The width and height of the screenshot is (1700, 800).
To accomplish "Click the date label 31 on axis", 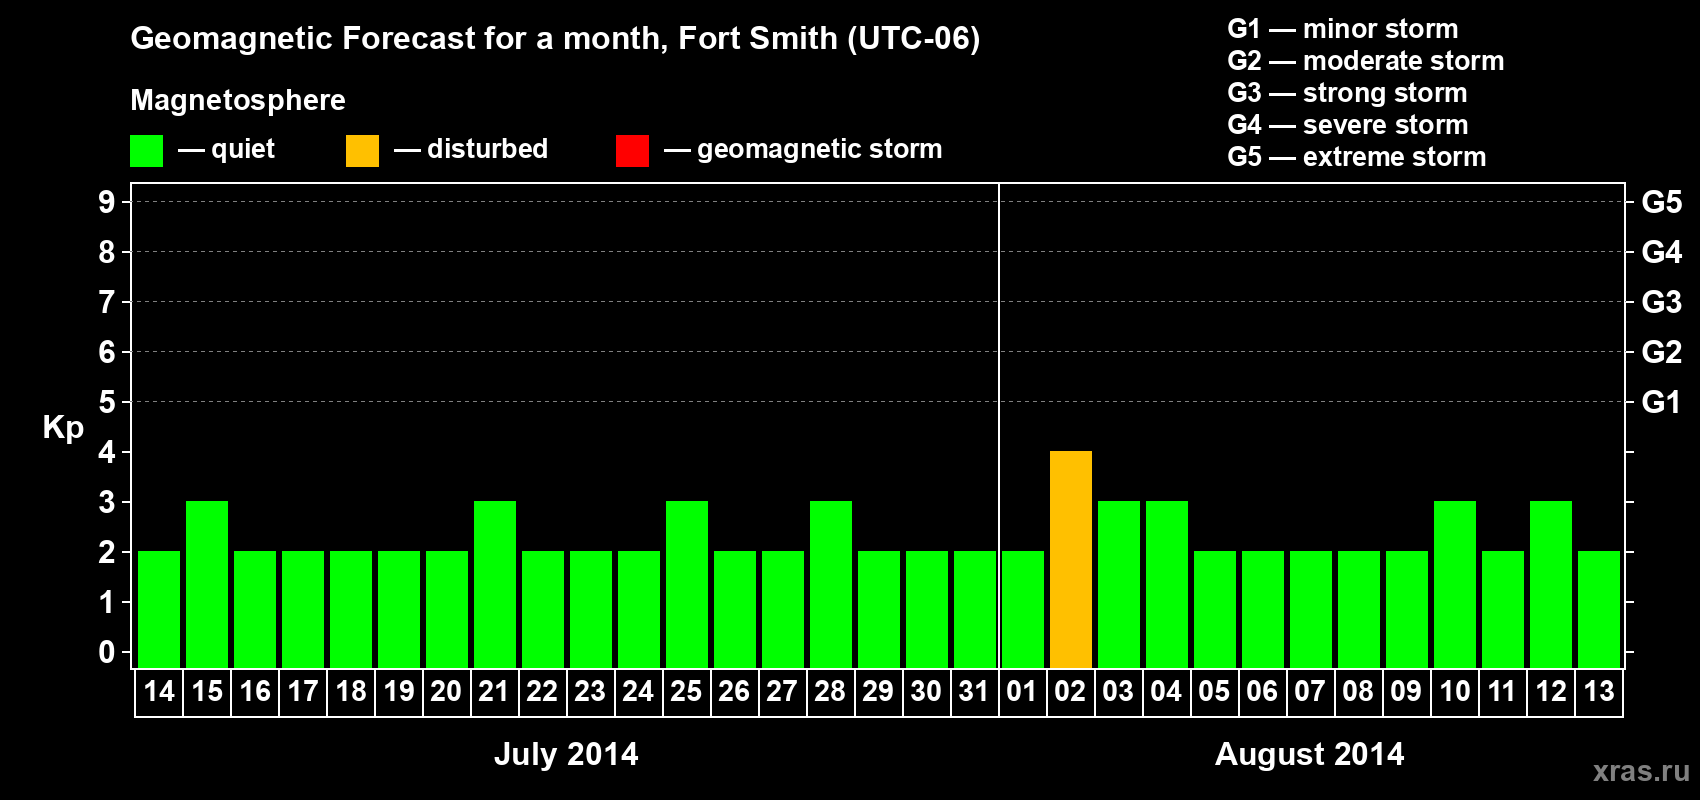I will (974, 691).
